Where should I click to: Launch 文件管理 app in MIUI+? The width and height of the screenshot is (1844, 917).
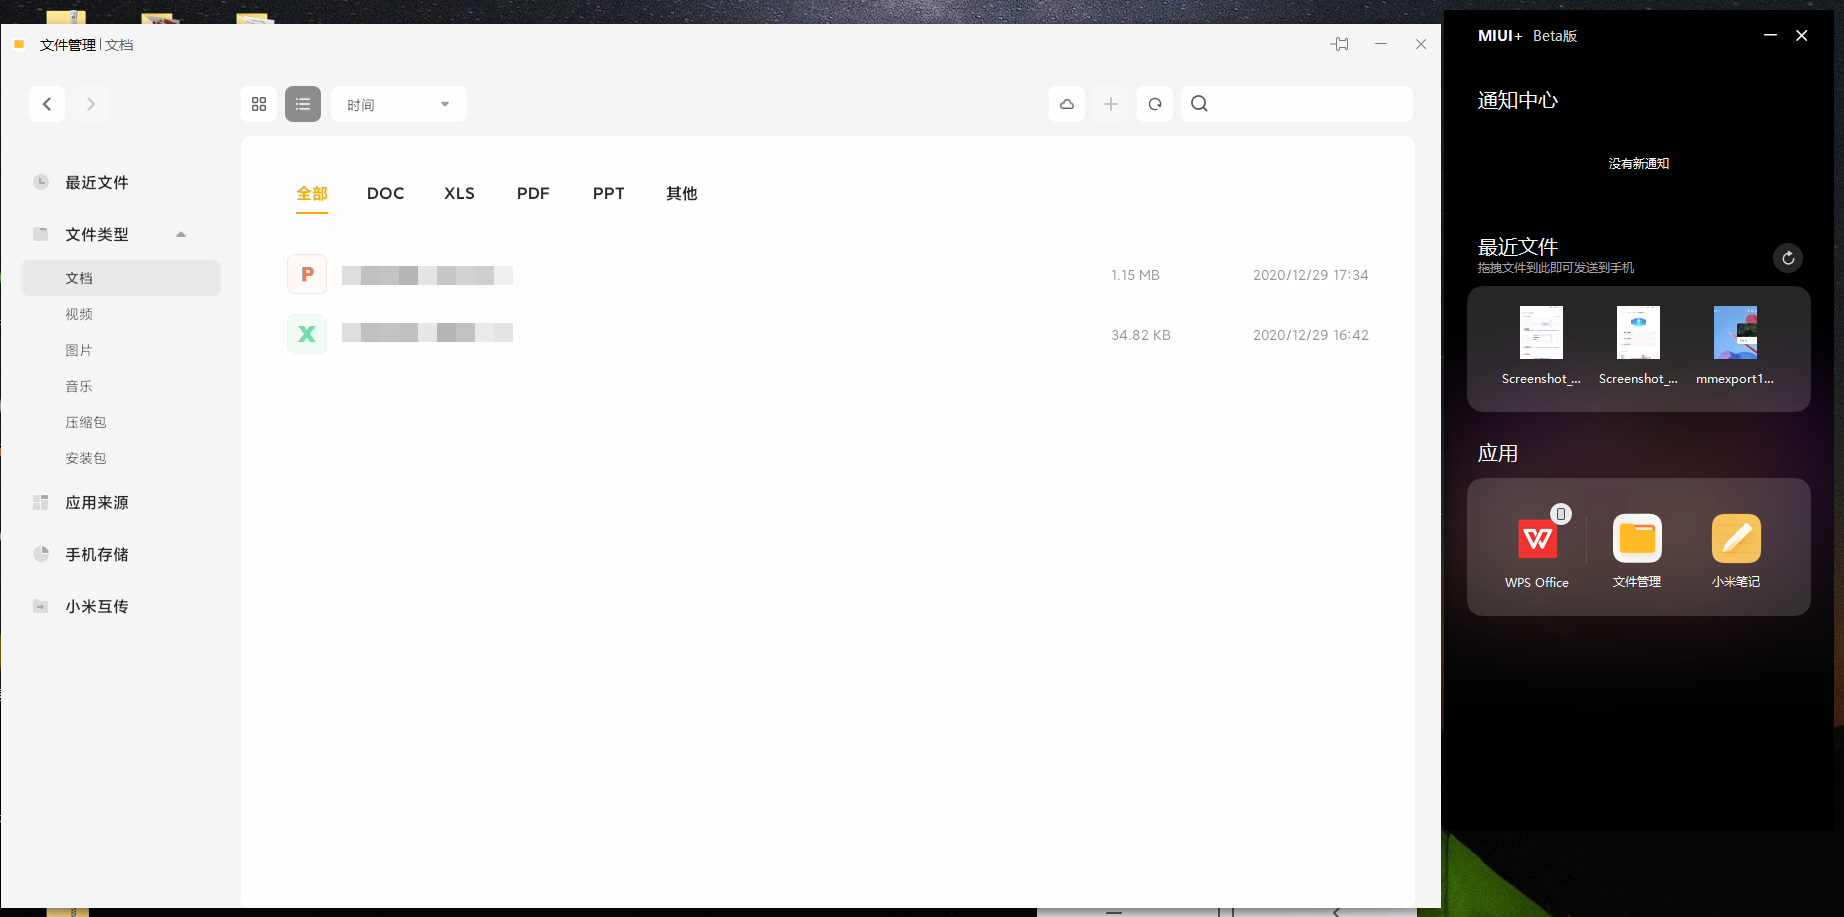pos(1637,539)
